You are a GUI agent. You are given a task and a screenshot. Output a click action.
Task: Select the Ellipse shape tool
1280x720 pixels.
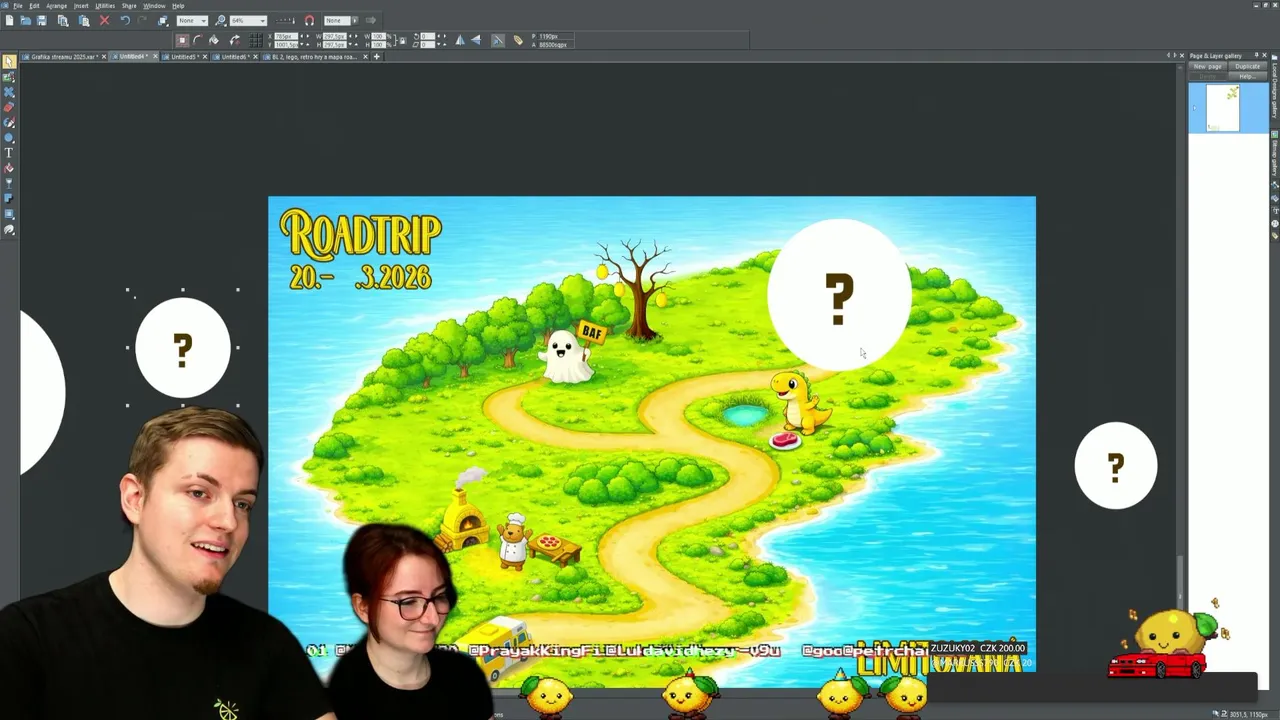(x=9, y=137)
